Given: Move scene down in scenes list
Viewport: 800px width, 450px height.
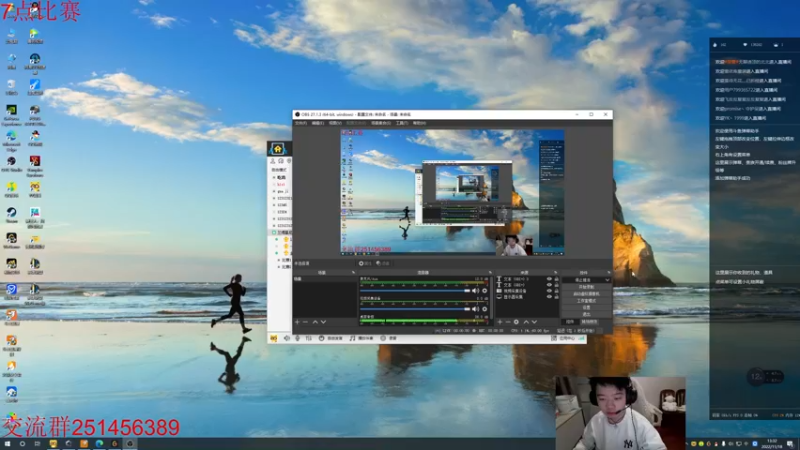Looking at the screenshot, I should click(323, 322).
